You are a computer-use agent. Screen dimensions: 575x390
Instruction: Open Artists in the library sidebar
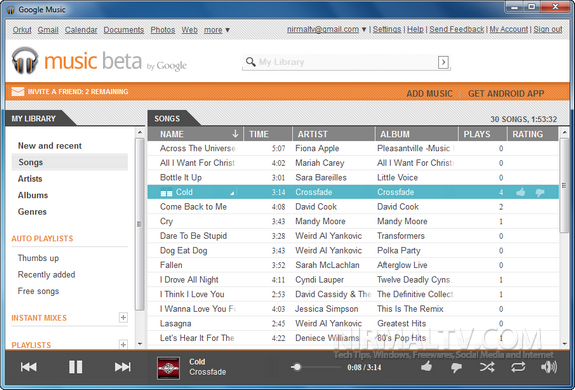click(x=30, y=179)
